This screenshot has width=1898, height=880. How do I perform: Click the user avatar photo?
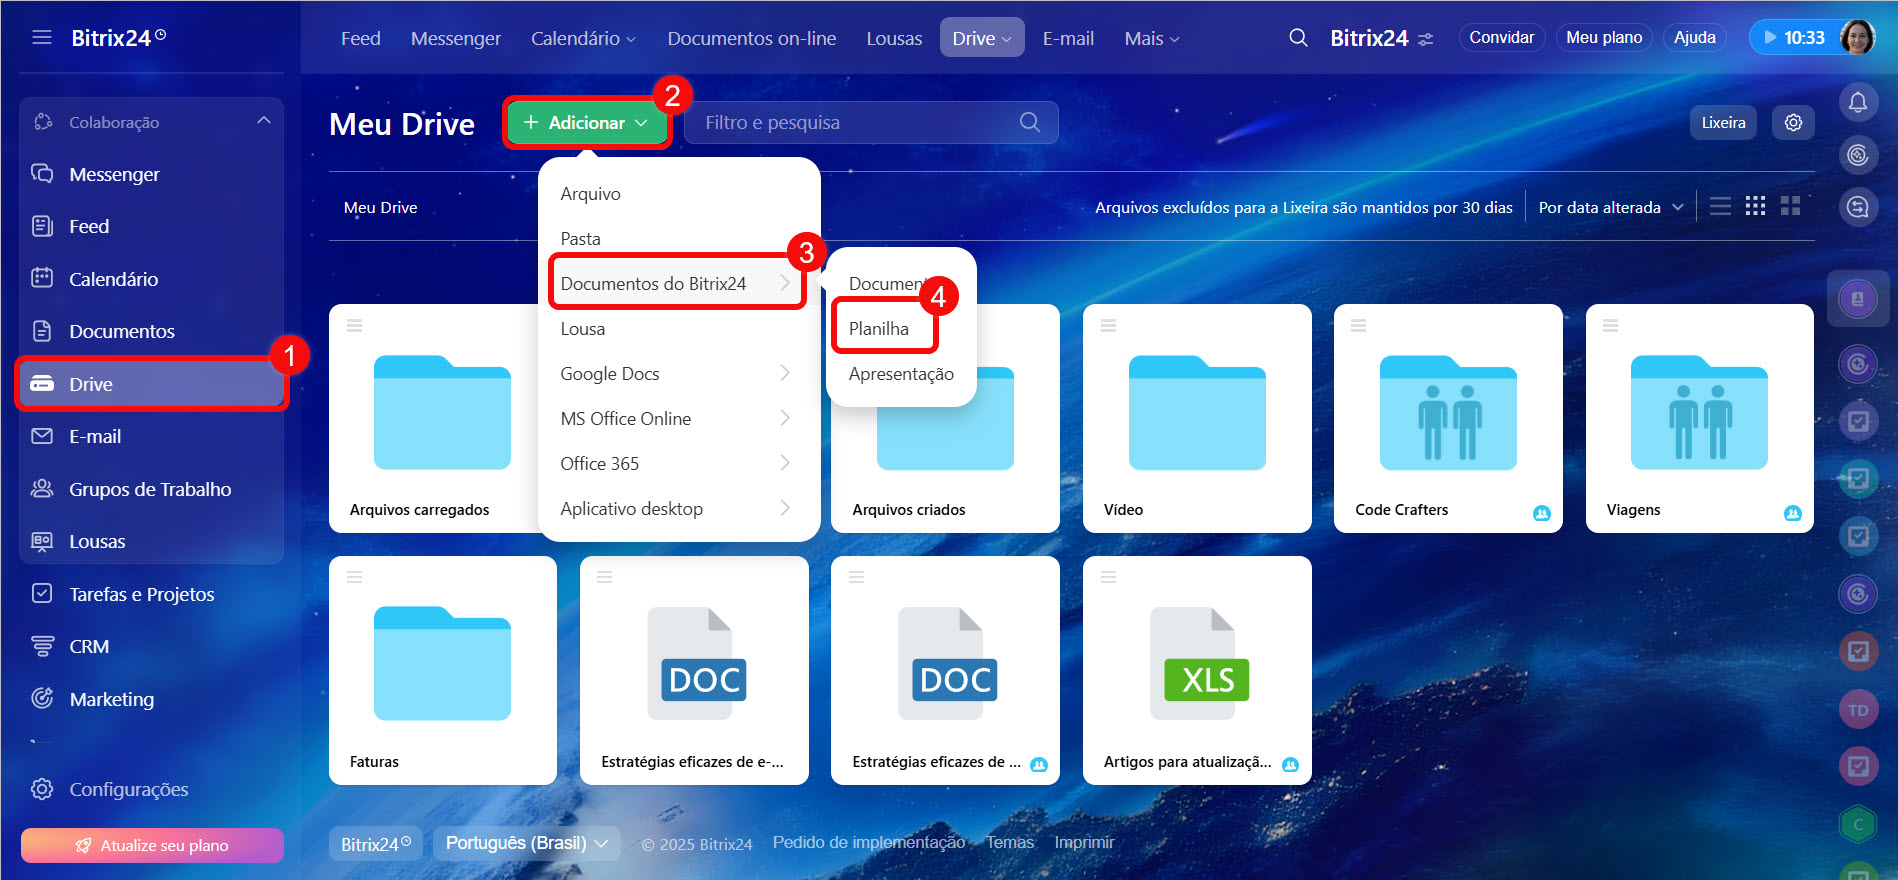click(1857, 38)
